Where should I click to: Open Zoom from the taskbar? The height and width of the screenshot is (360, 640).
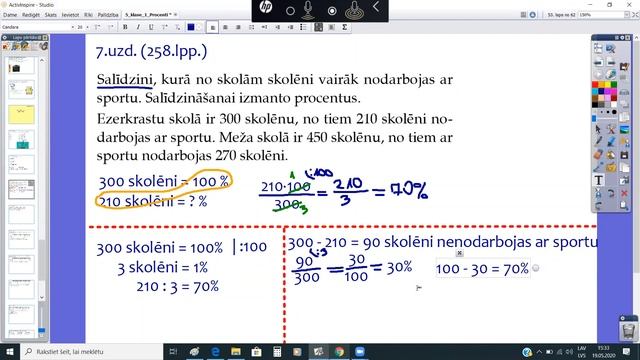tap(360, 351)
